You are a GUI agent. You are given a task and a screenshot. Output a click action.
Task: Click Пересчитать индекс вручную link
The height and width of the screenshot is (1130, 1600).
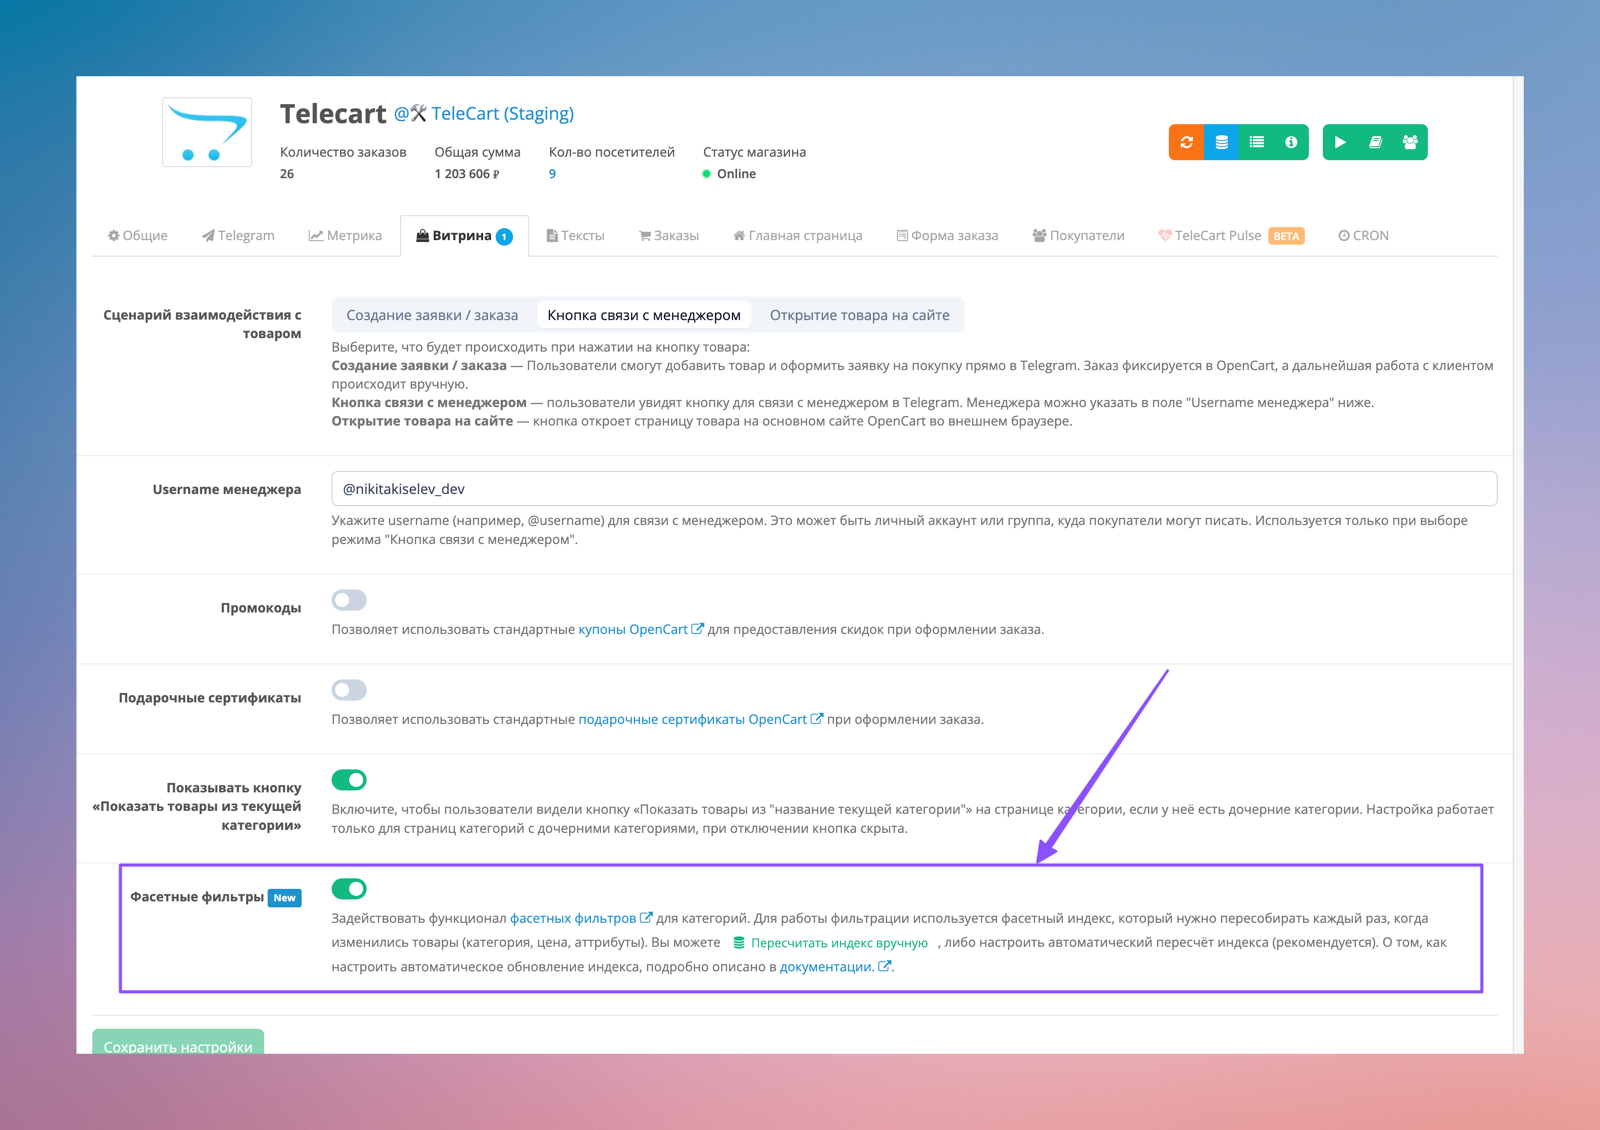838,943
